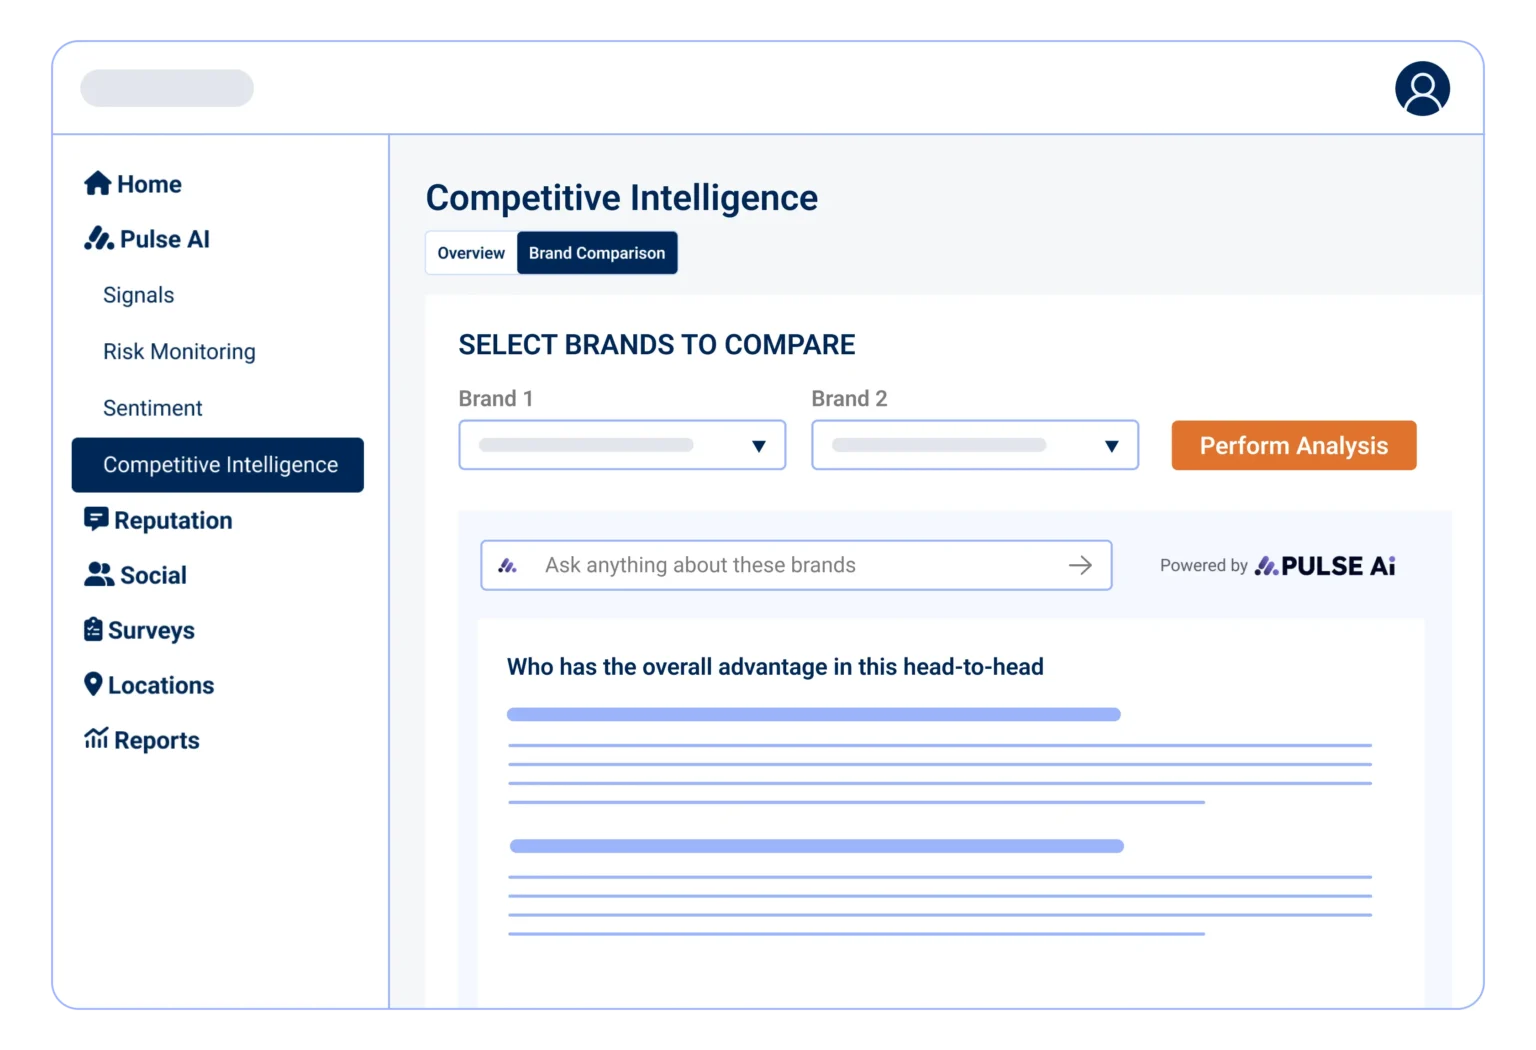Open the Sentiment menu item

pos(153,408)
